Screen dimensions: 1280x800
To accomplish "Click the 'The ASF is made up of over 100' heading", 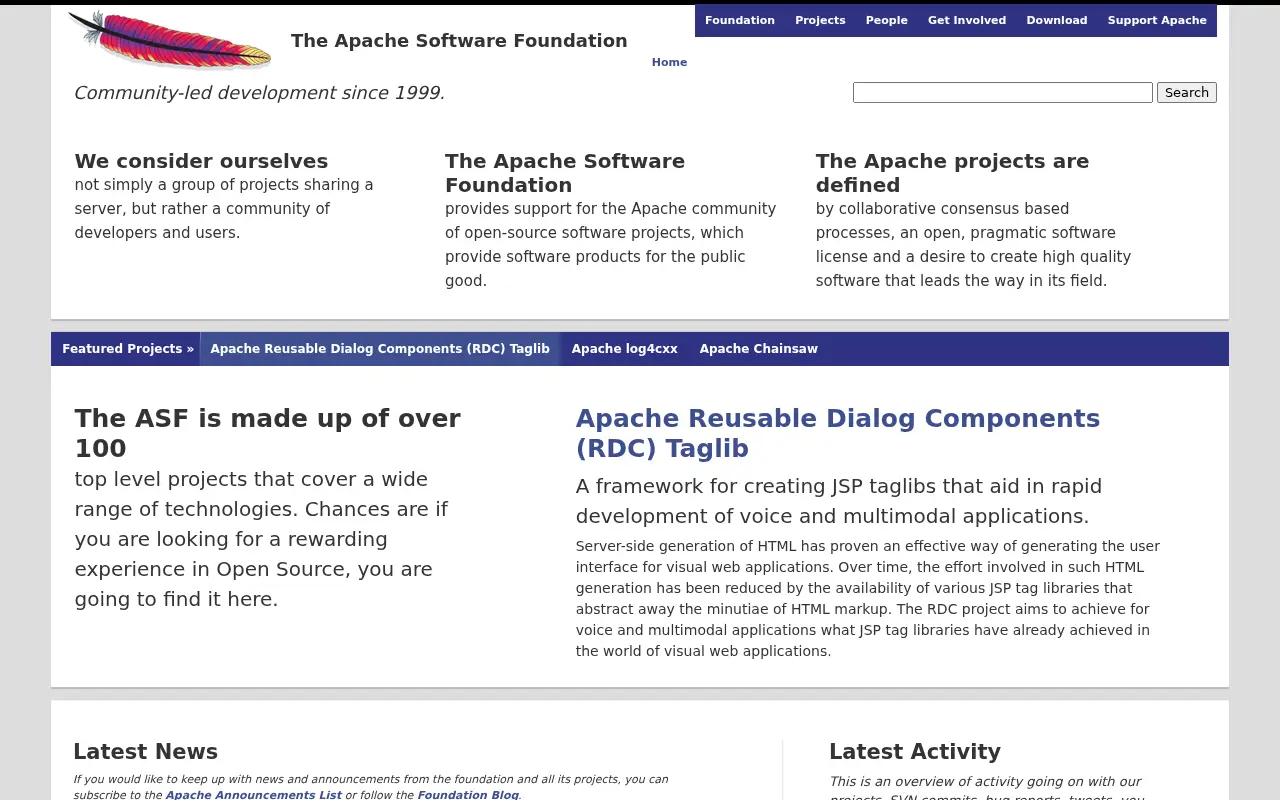I will [268, 433].
